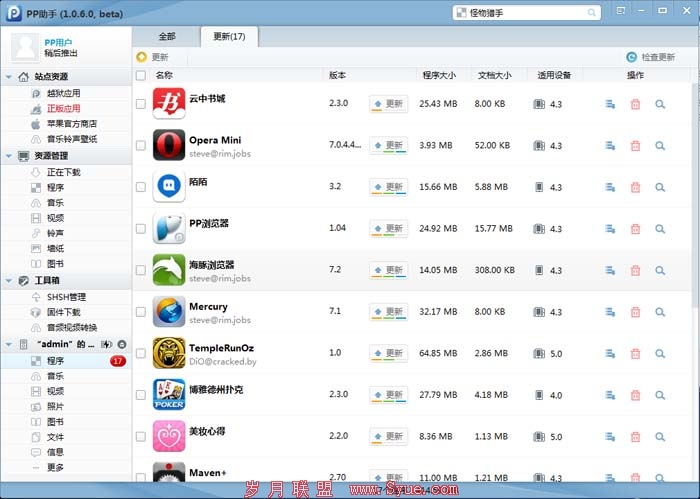The height and width of the screenshot is (499, 700).
Task: Collapse the "admin" device section
Action: pos(9,344)
